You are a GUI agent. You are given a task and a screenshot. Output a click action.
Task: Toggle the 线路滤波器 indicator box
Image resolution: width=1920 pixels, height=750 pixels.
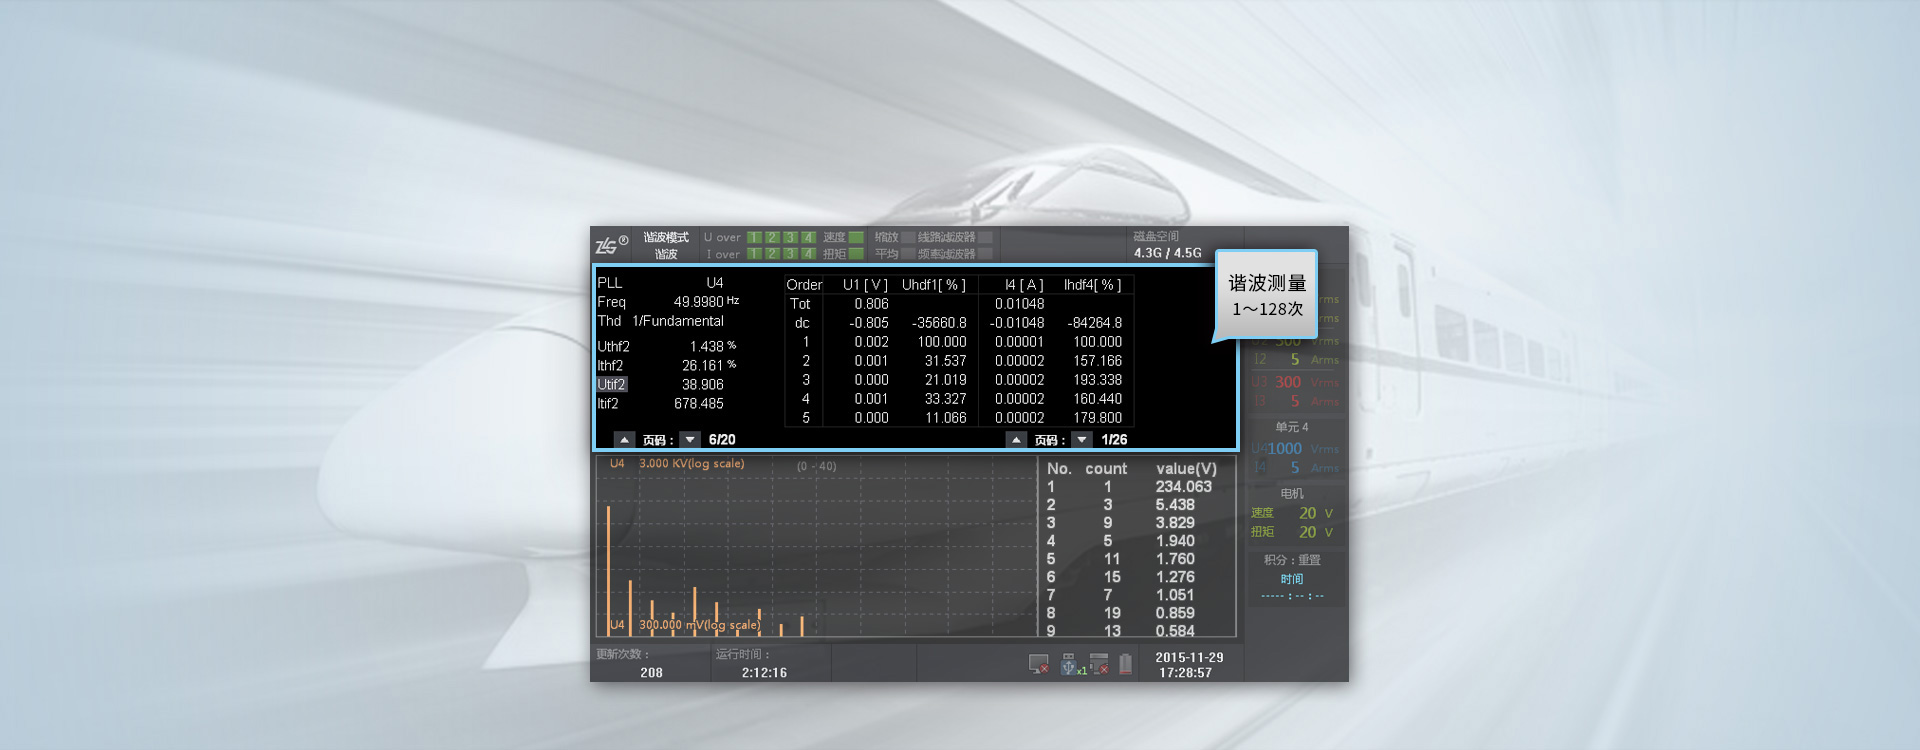coord(985,238)
